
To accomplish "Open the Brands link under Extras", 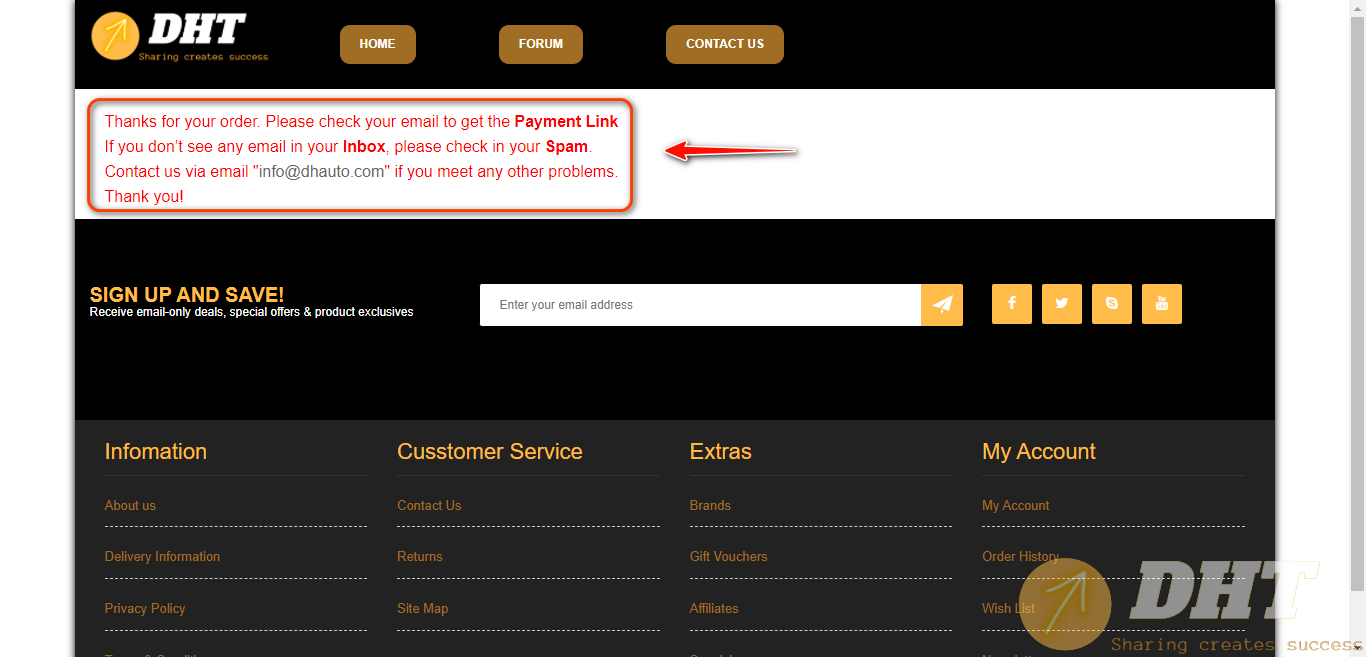I will click(710, 506).
